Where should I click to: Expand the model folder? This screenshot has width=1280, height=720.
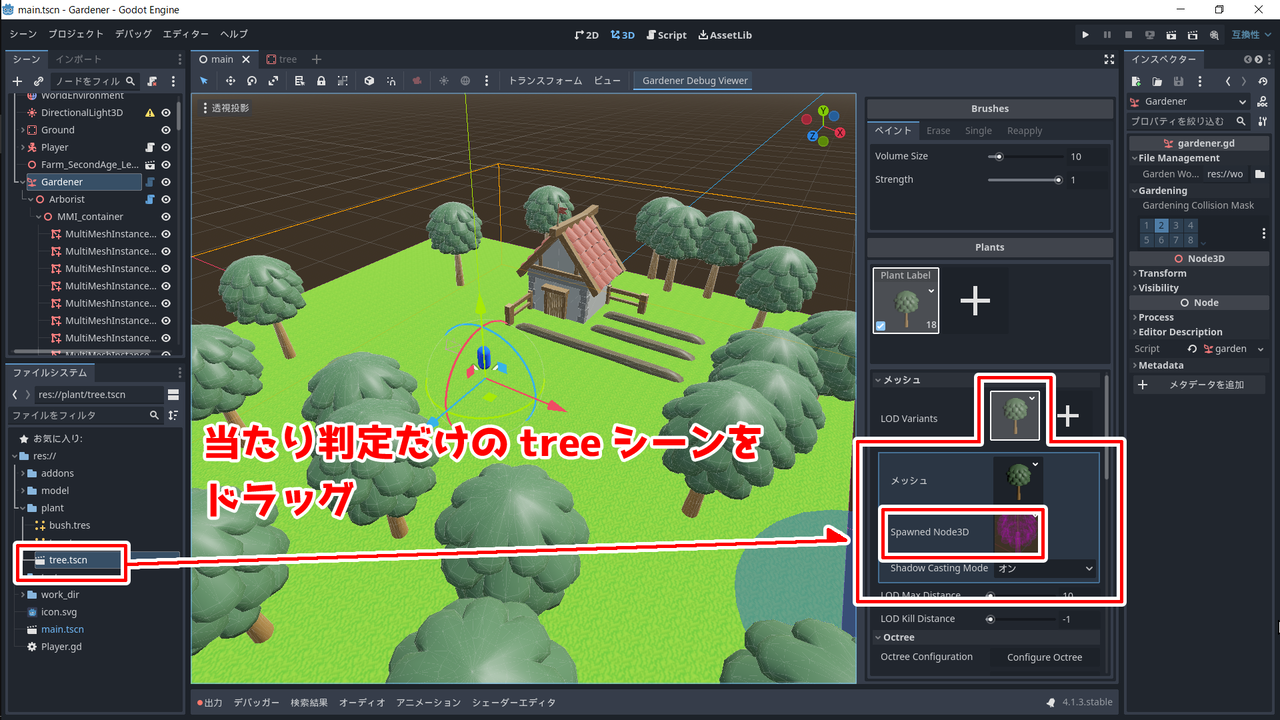(x=22, y=491)
